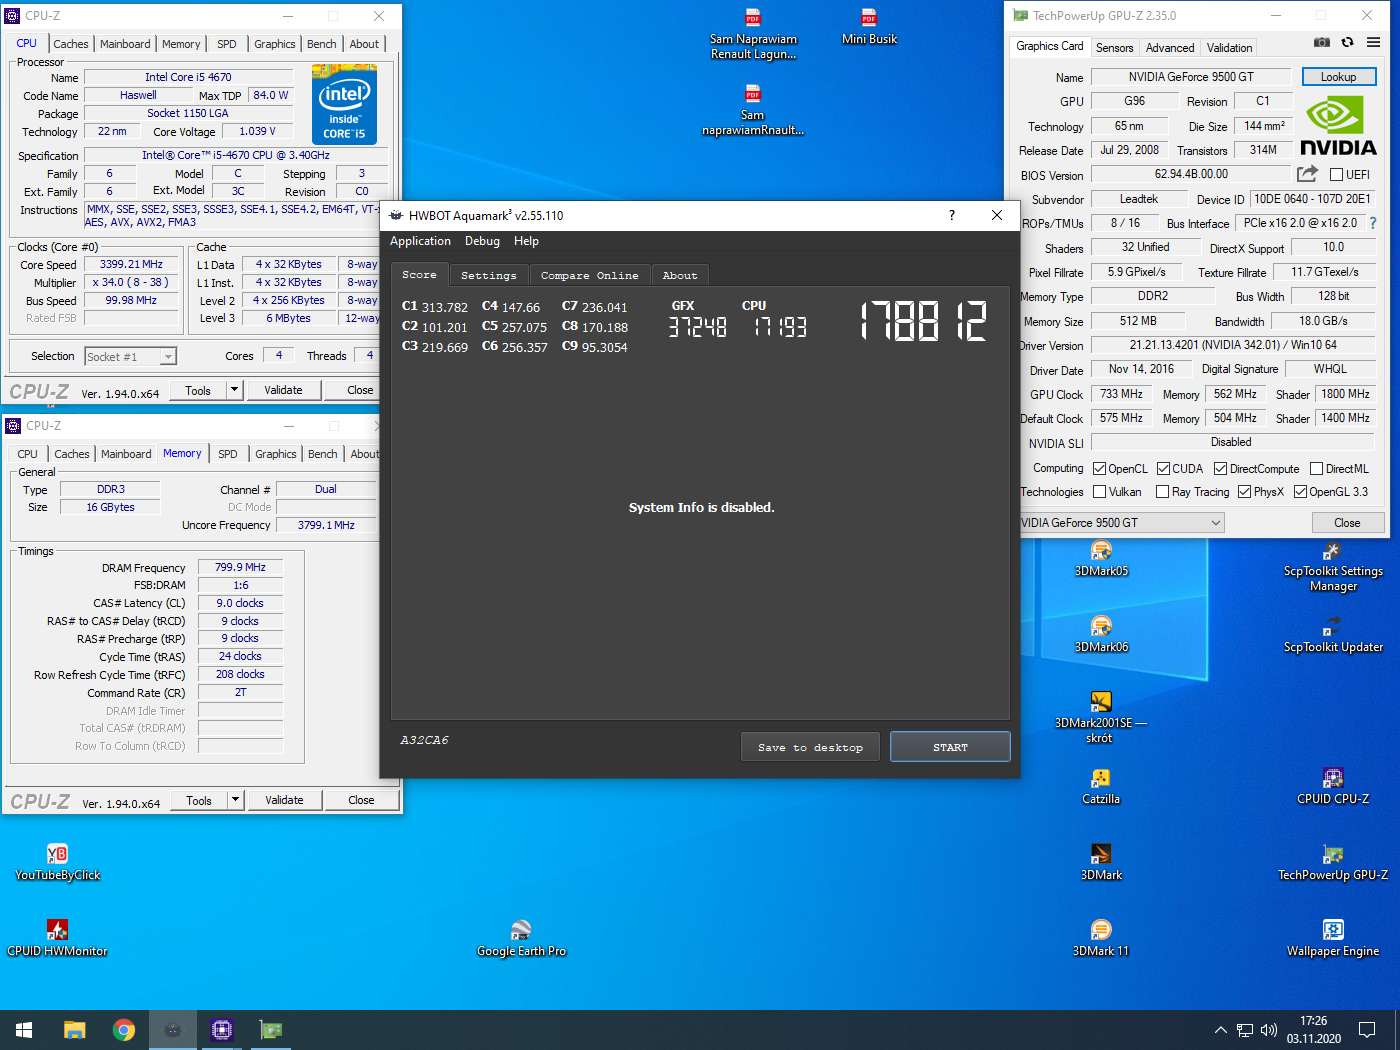Open the notification center icon
Image resolution: width=1400 pixels, height=1050 pixels.
click(1367, 1030)
